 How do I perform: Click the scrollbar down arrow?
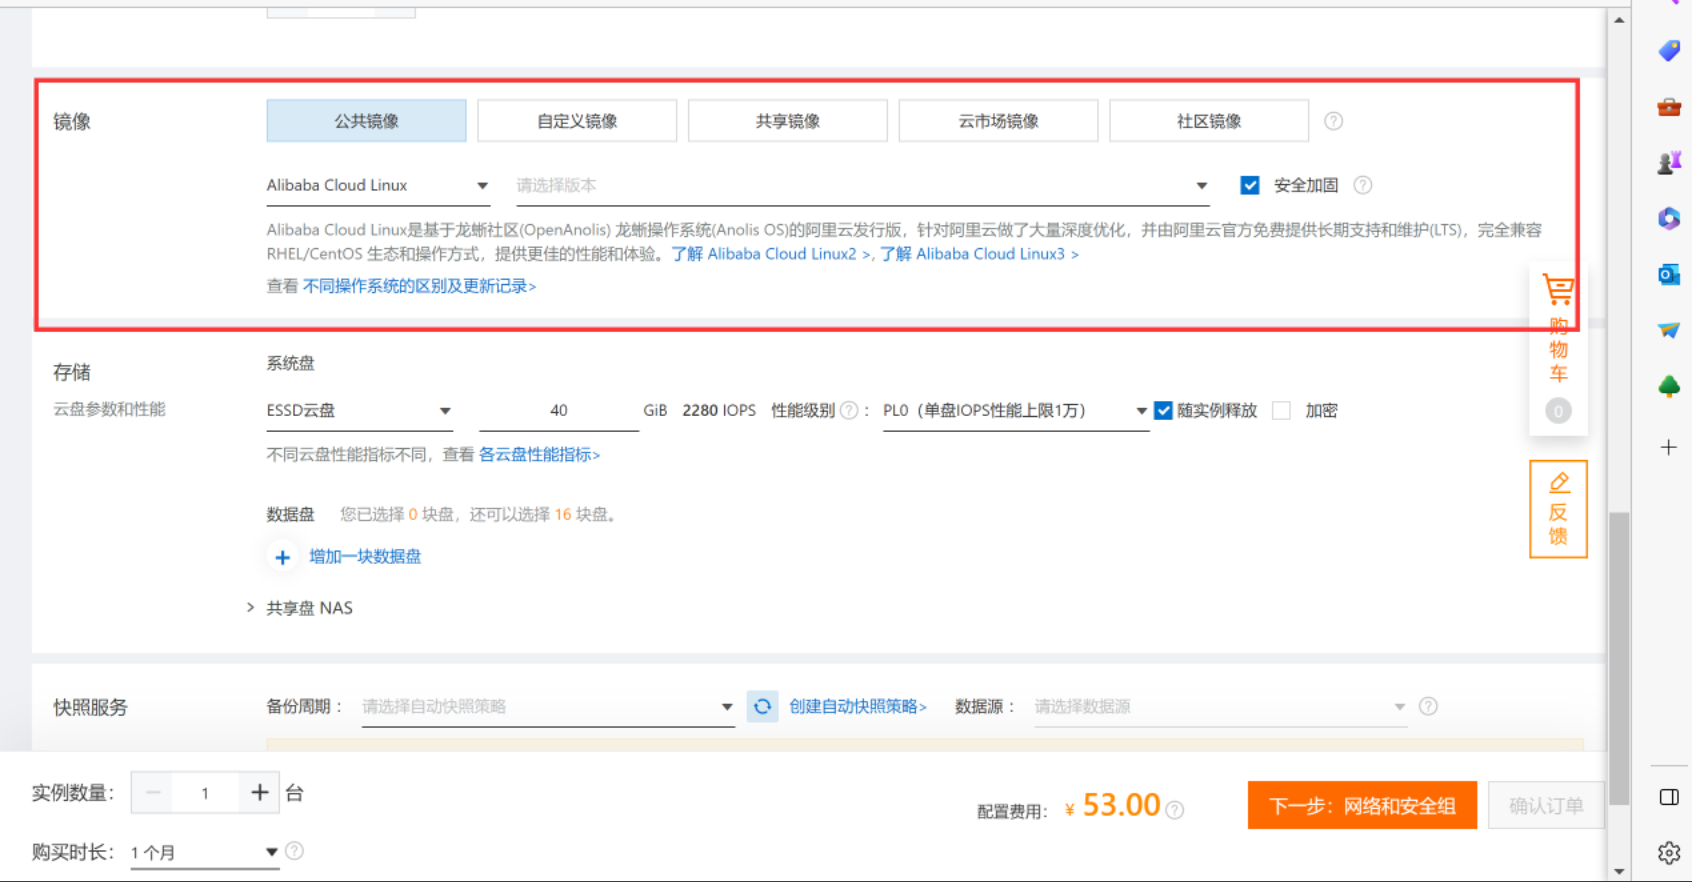pyautogui.click(x=1619, y=871)
